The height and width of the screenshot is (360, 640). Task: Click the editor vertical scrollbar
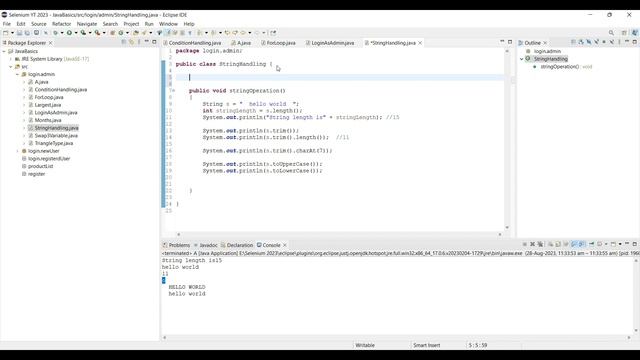pos(507,139)
